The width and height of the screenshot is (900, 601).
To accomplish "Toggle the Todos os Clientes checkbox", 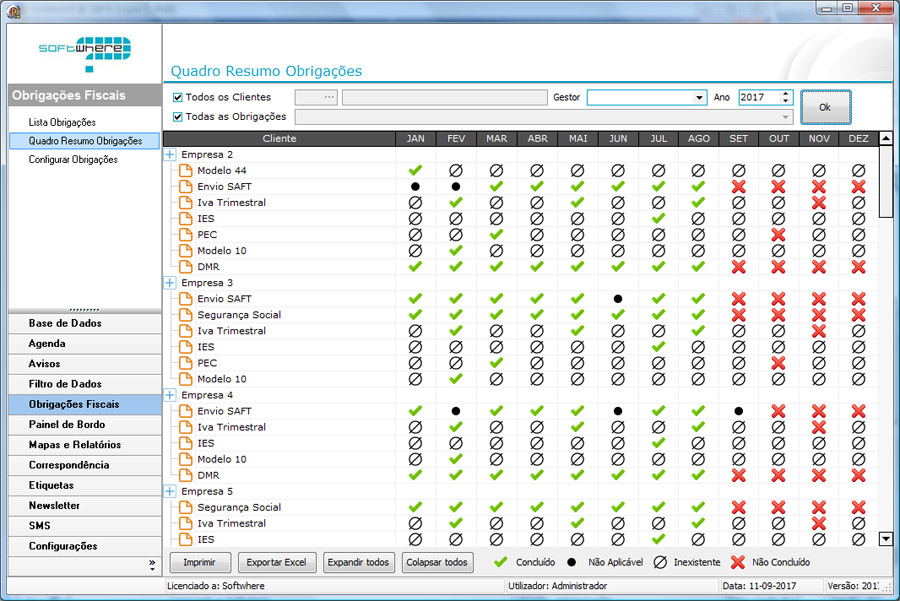I will (x=178, y=98).
